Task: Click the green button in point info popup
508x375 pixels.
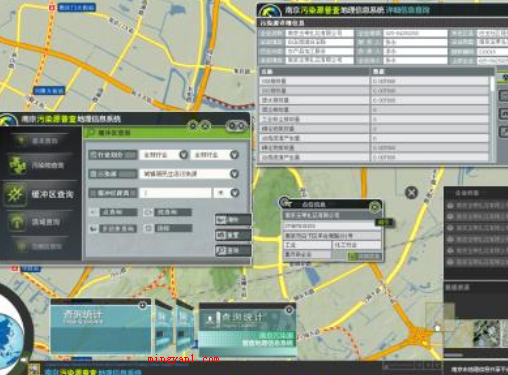Action: coord(365,256)
